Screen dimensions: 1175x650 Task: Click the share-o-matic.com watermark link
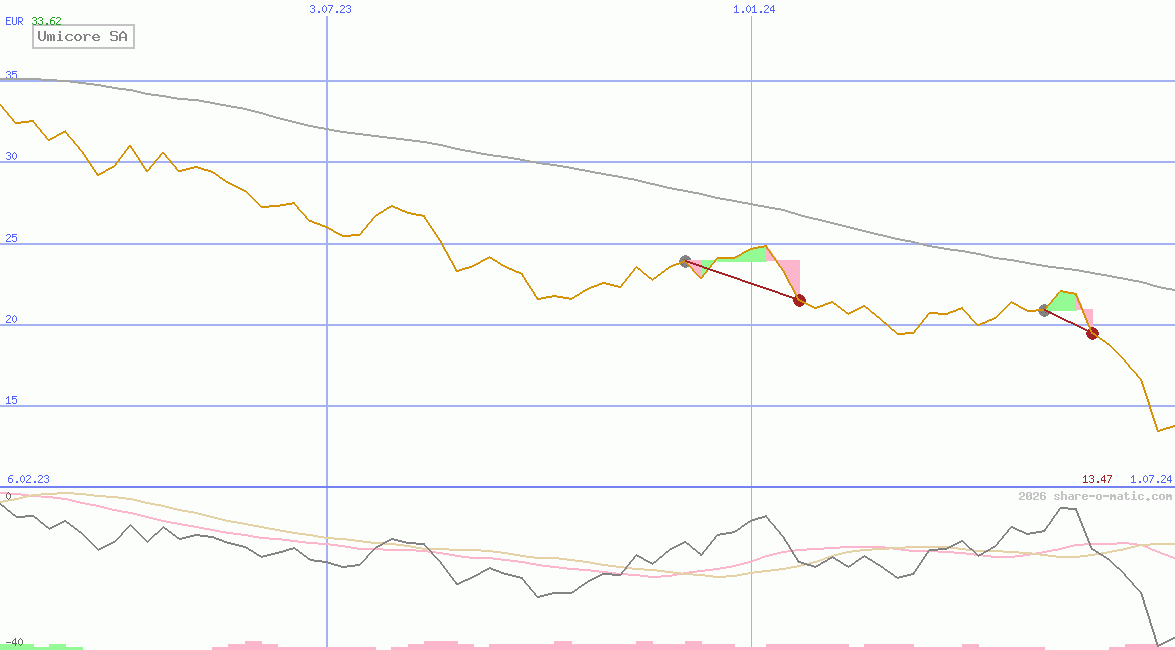(1095, 496)
